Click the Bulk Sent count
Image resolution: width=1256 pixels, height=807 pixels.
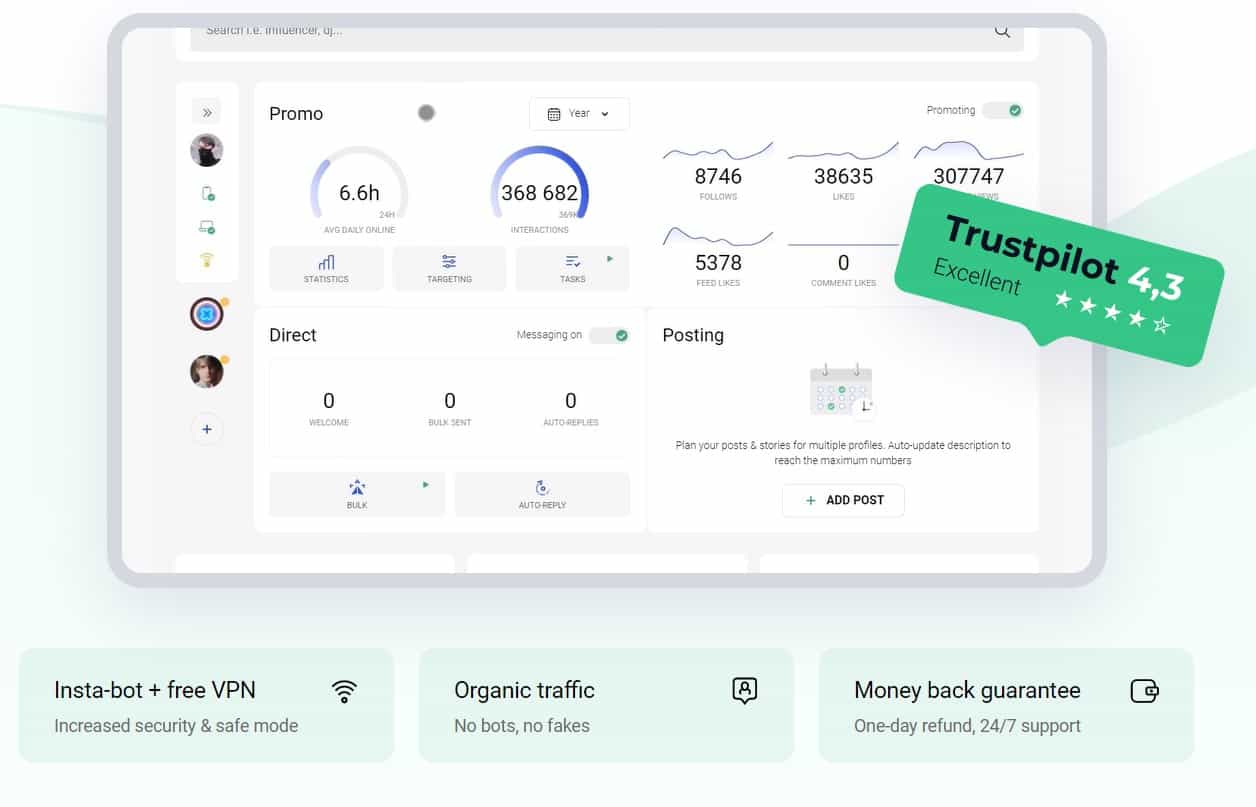[x=450, y=408]
